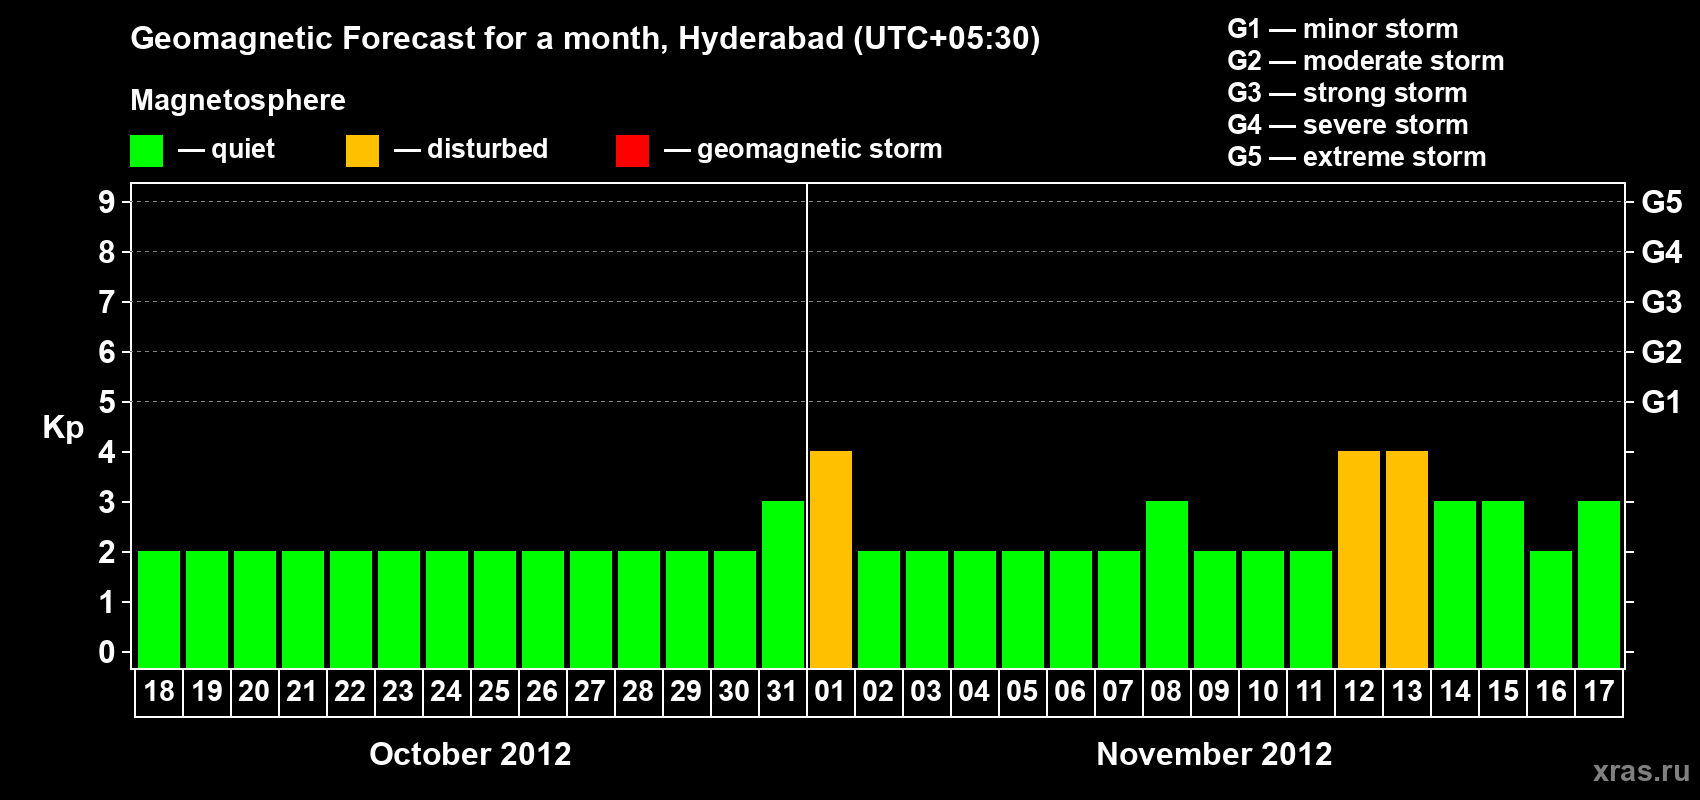Click the green bar for November 14
The width and height of the screenshot is (1700, 800).
(x=1455, y=585)
